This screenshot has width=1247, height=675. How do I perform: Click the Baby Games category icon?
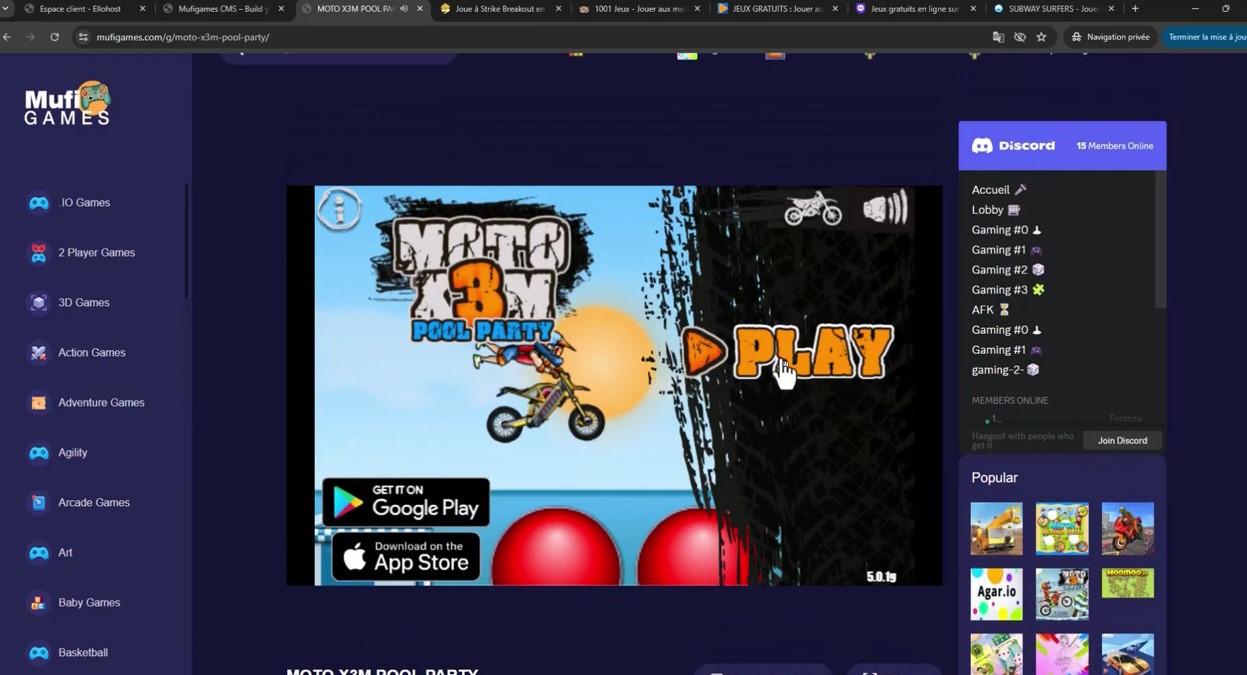point(38,602)
